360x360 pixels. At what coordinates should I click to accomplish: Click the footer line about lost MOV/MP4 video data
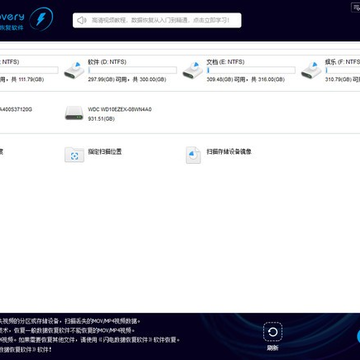(70, 322)
